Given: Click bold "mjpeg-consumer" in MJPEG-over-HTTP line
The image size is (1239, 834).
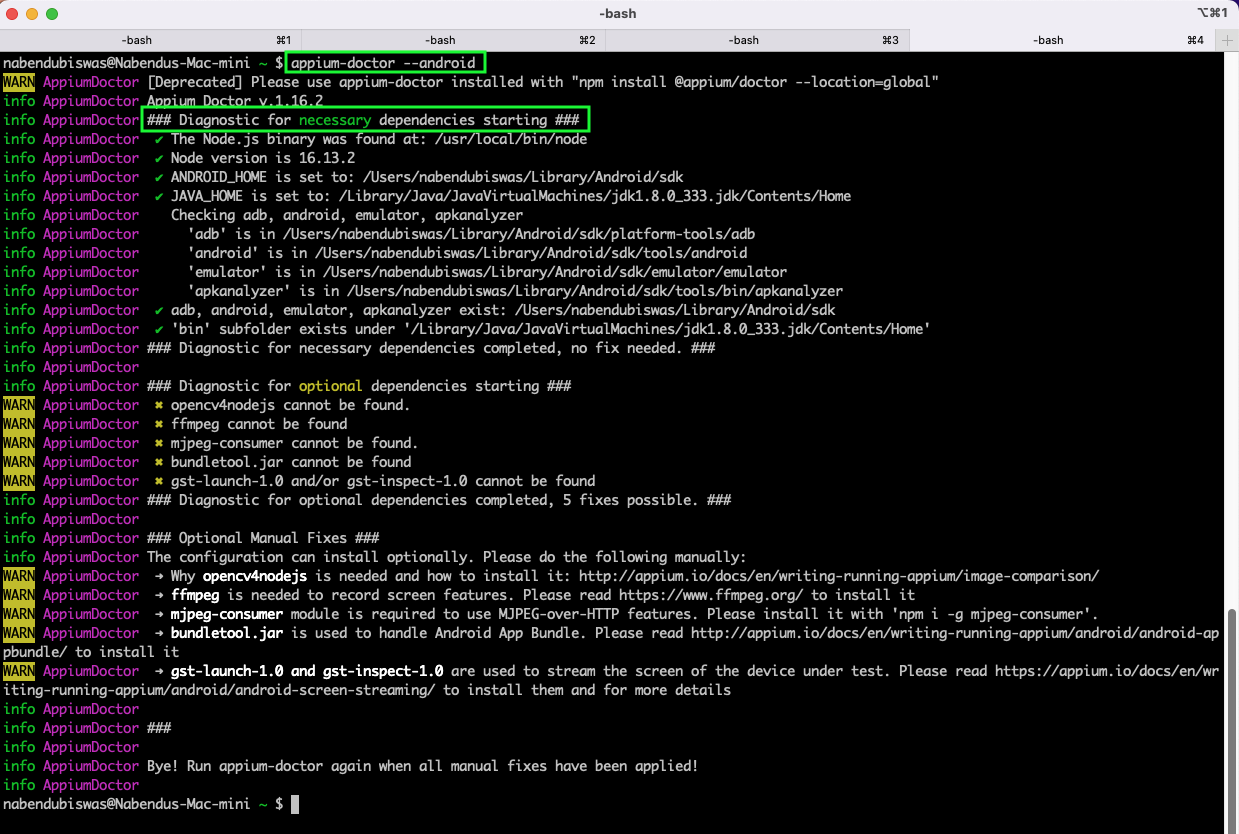Looking at the screenshot, I should (227, 614).
